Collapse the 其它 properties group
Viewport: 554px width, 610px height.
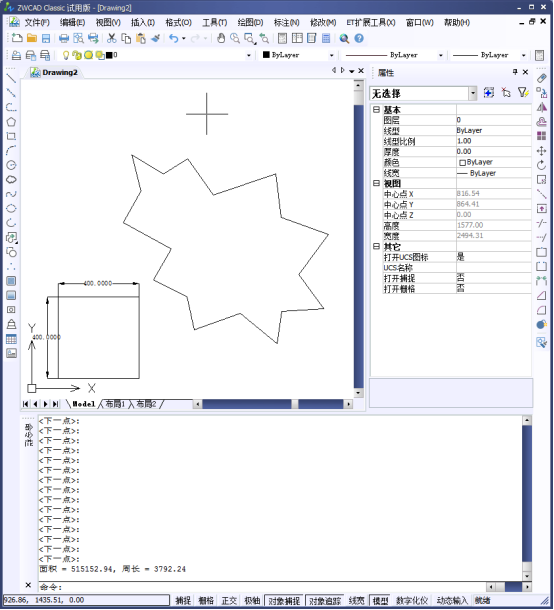tap(376, 246)
